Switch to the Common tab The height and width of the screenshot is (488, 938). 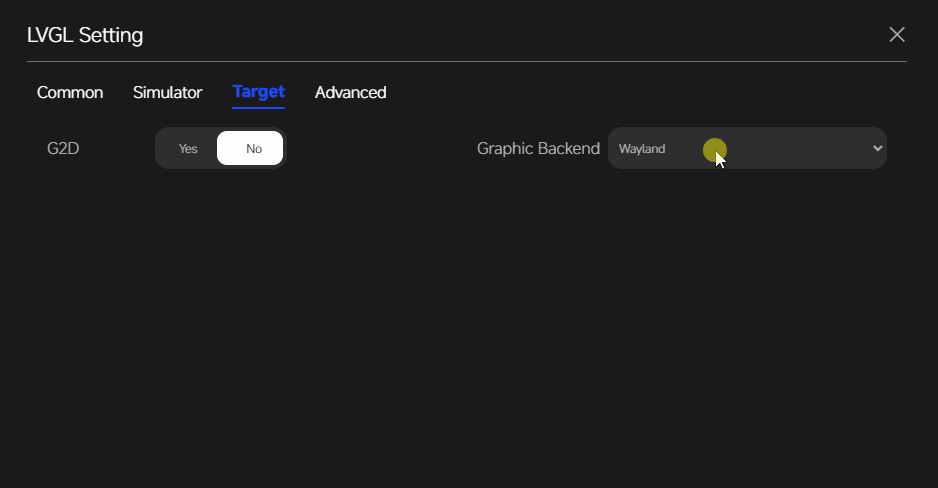(x=70, y=92)
